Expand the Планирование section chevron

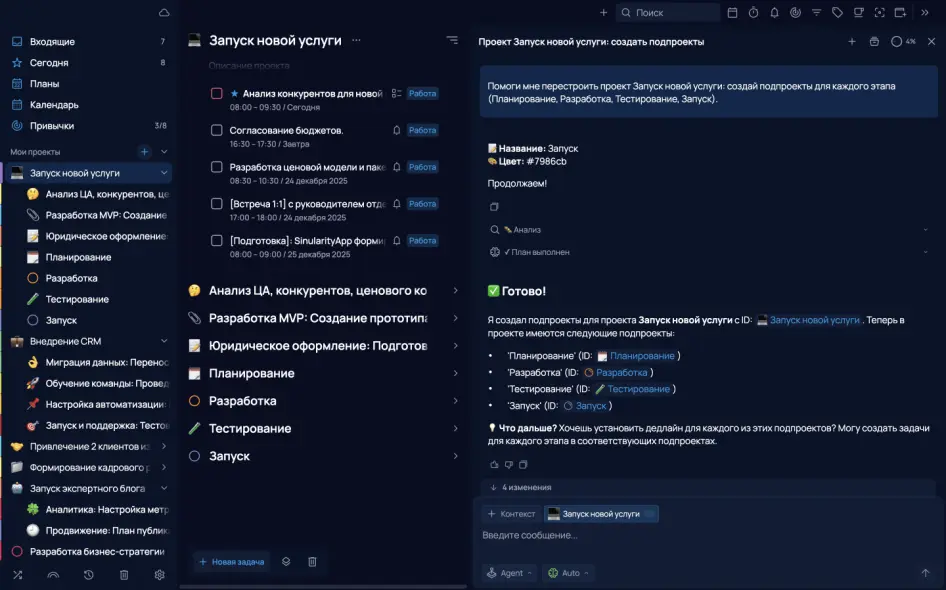(455, 373)
